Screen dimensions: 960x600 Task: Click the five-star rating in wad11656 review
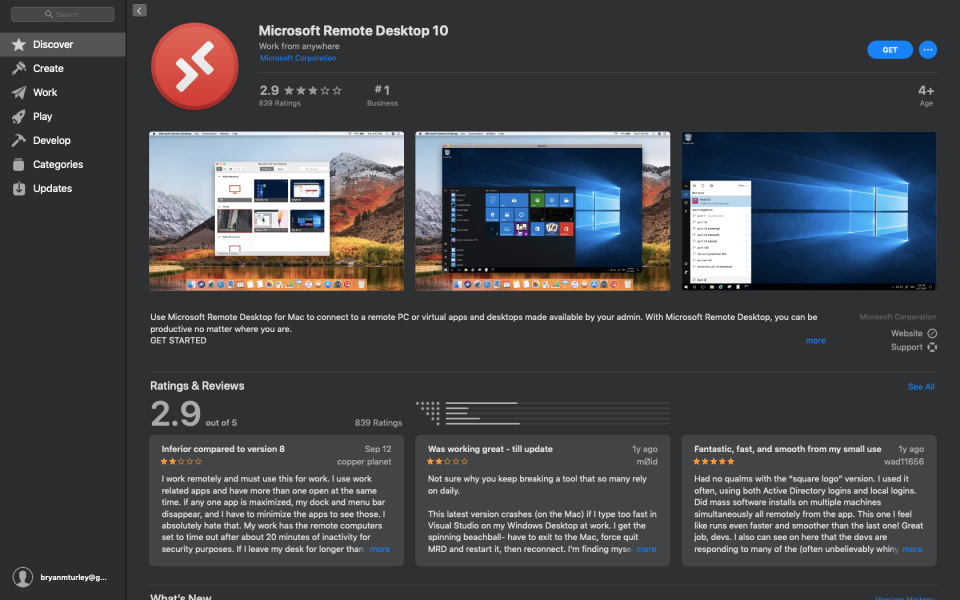[x=713, y=462]
